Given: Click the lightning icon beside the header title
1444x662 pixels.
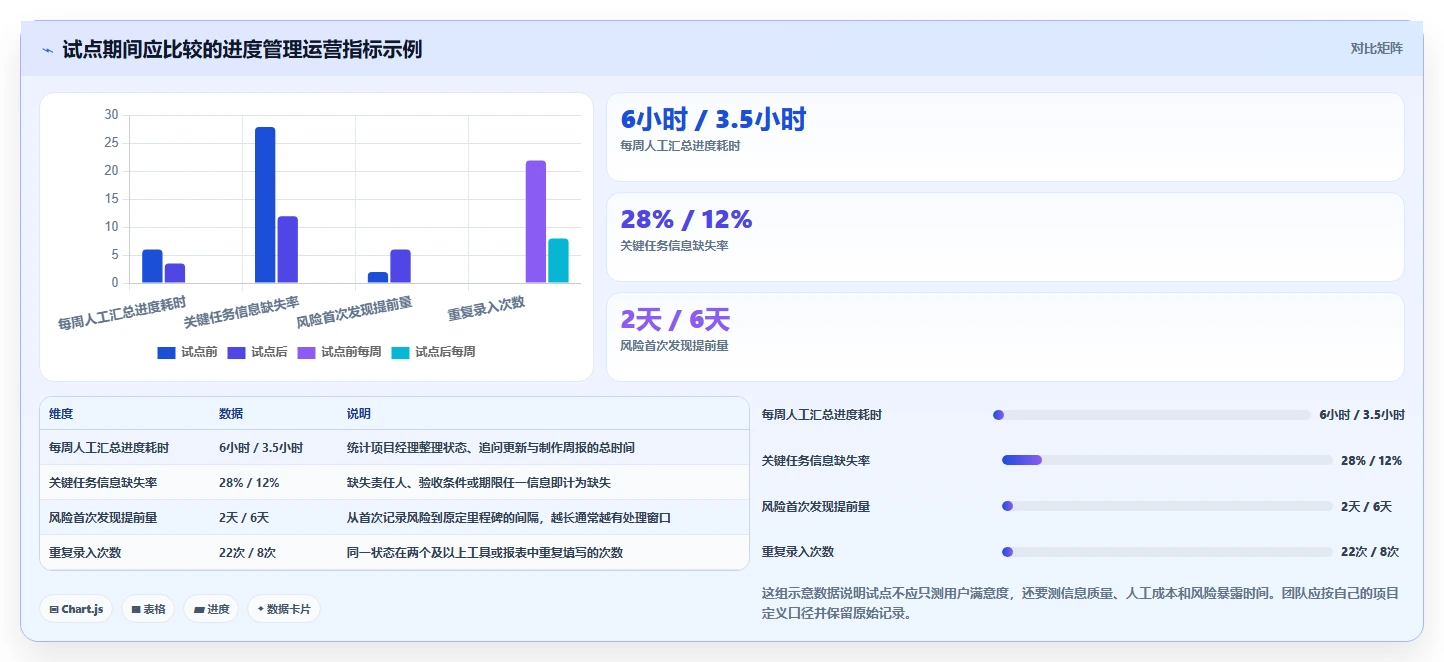Looking at the screenshot, I should pos(47,49).
